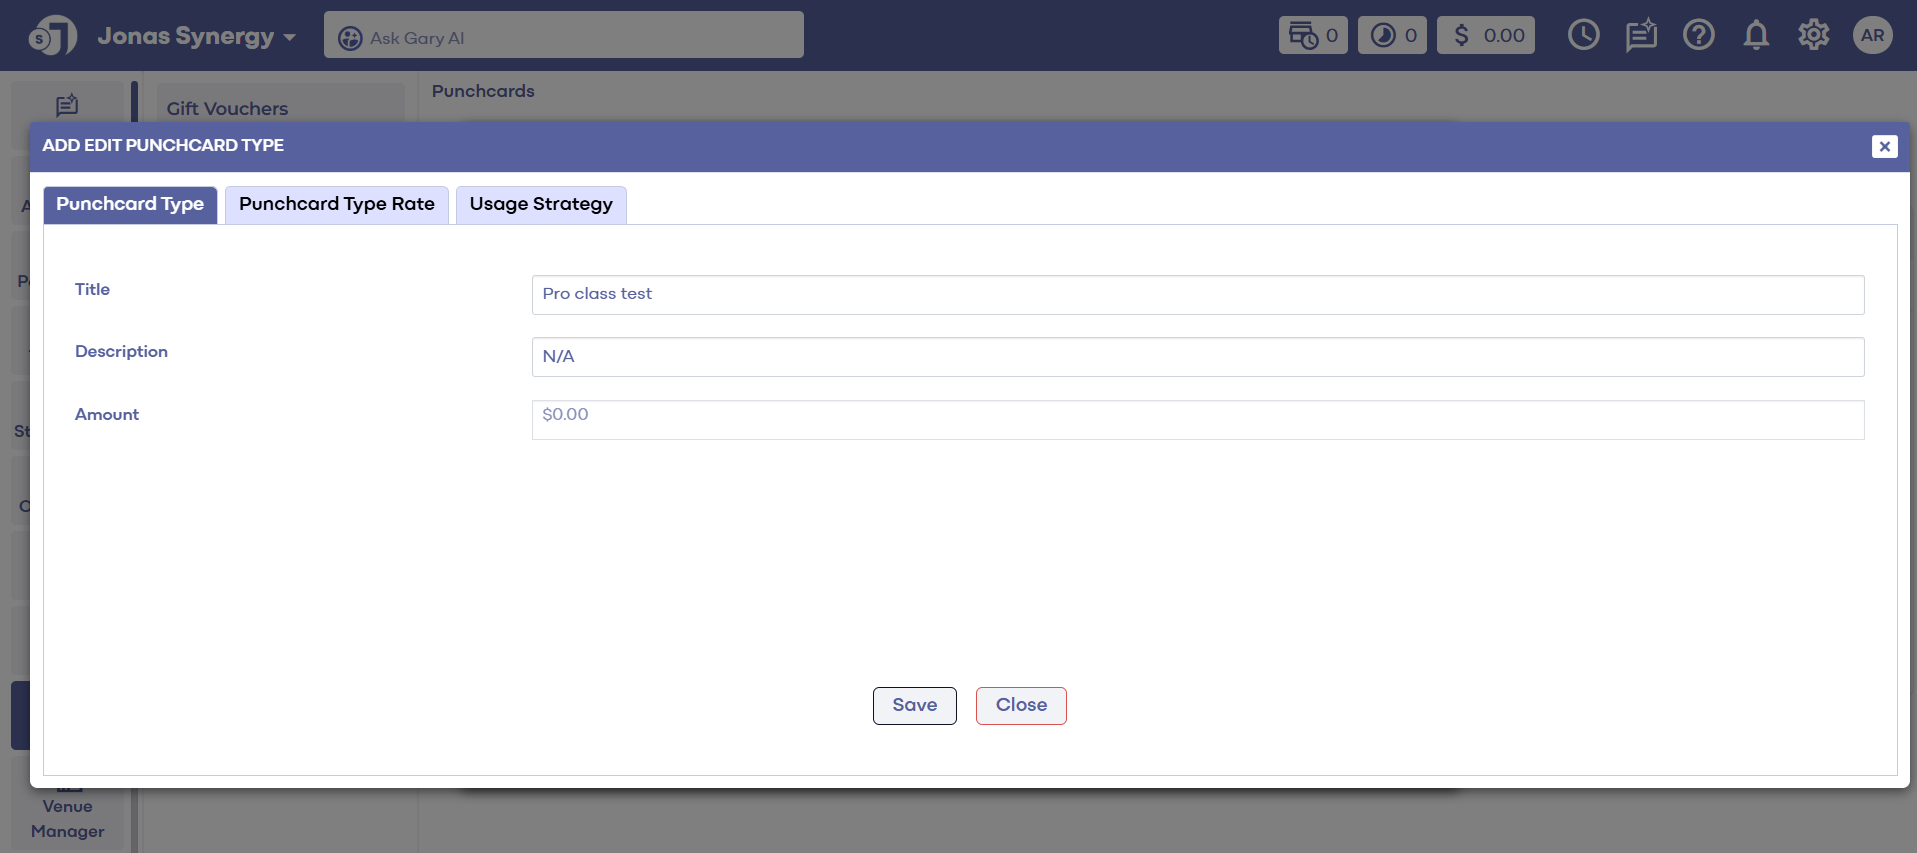Focus the Description input field
Viewport: 1917px width, 853px height.
coord(1197,357)
